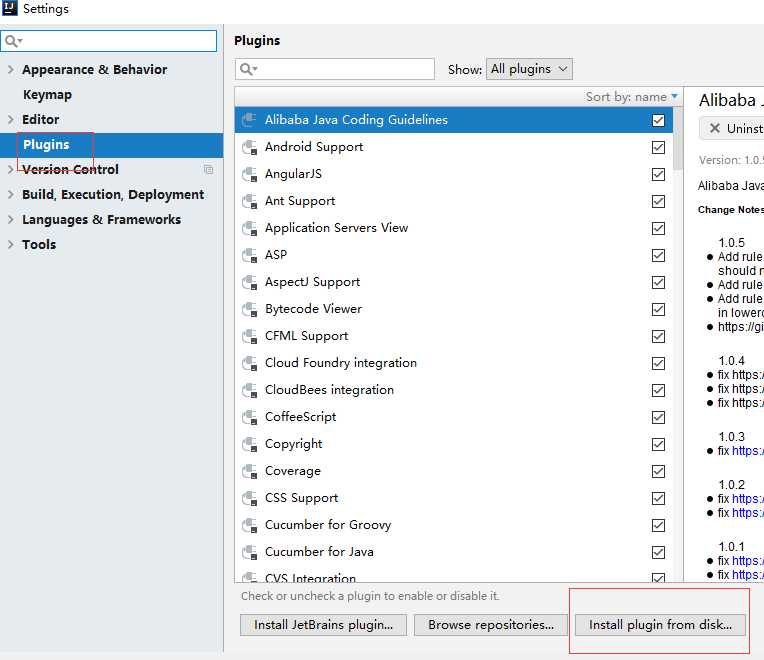
Task: Click the Android Support plugin icon
Action: coord(250,147)
